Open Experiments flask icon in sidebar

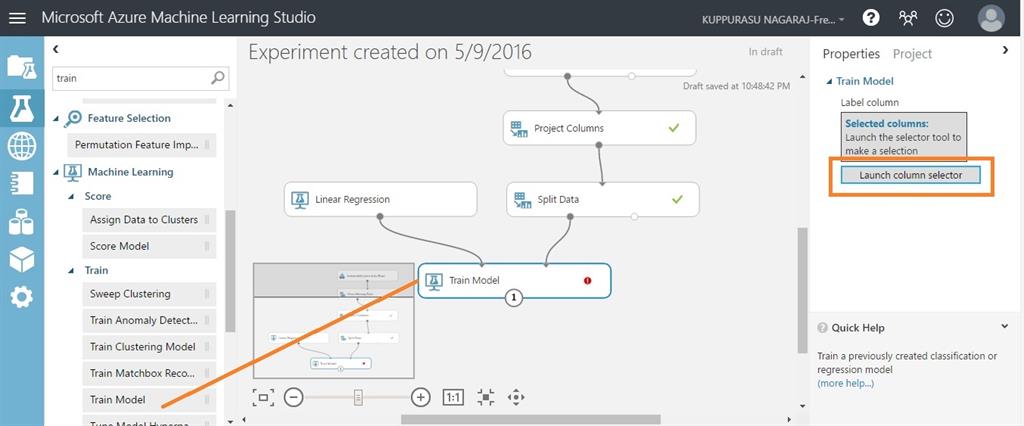pyautogui.click(x=22, y=108)
